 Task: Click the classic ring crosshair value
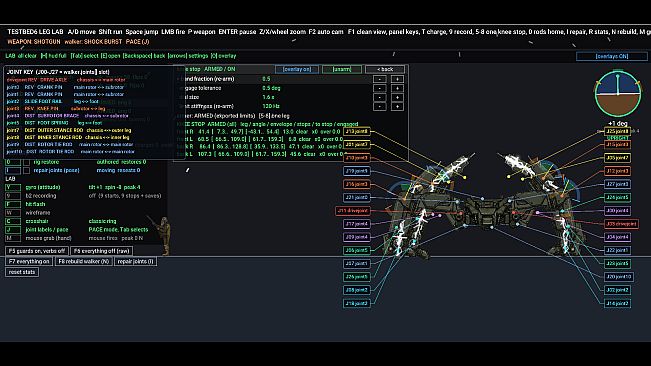103,222
